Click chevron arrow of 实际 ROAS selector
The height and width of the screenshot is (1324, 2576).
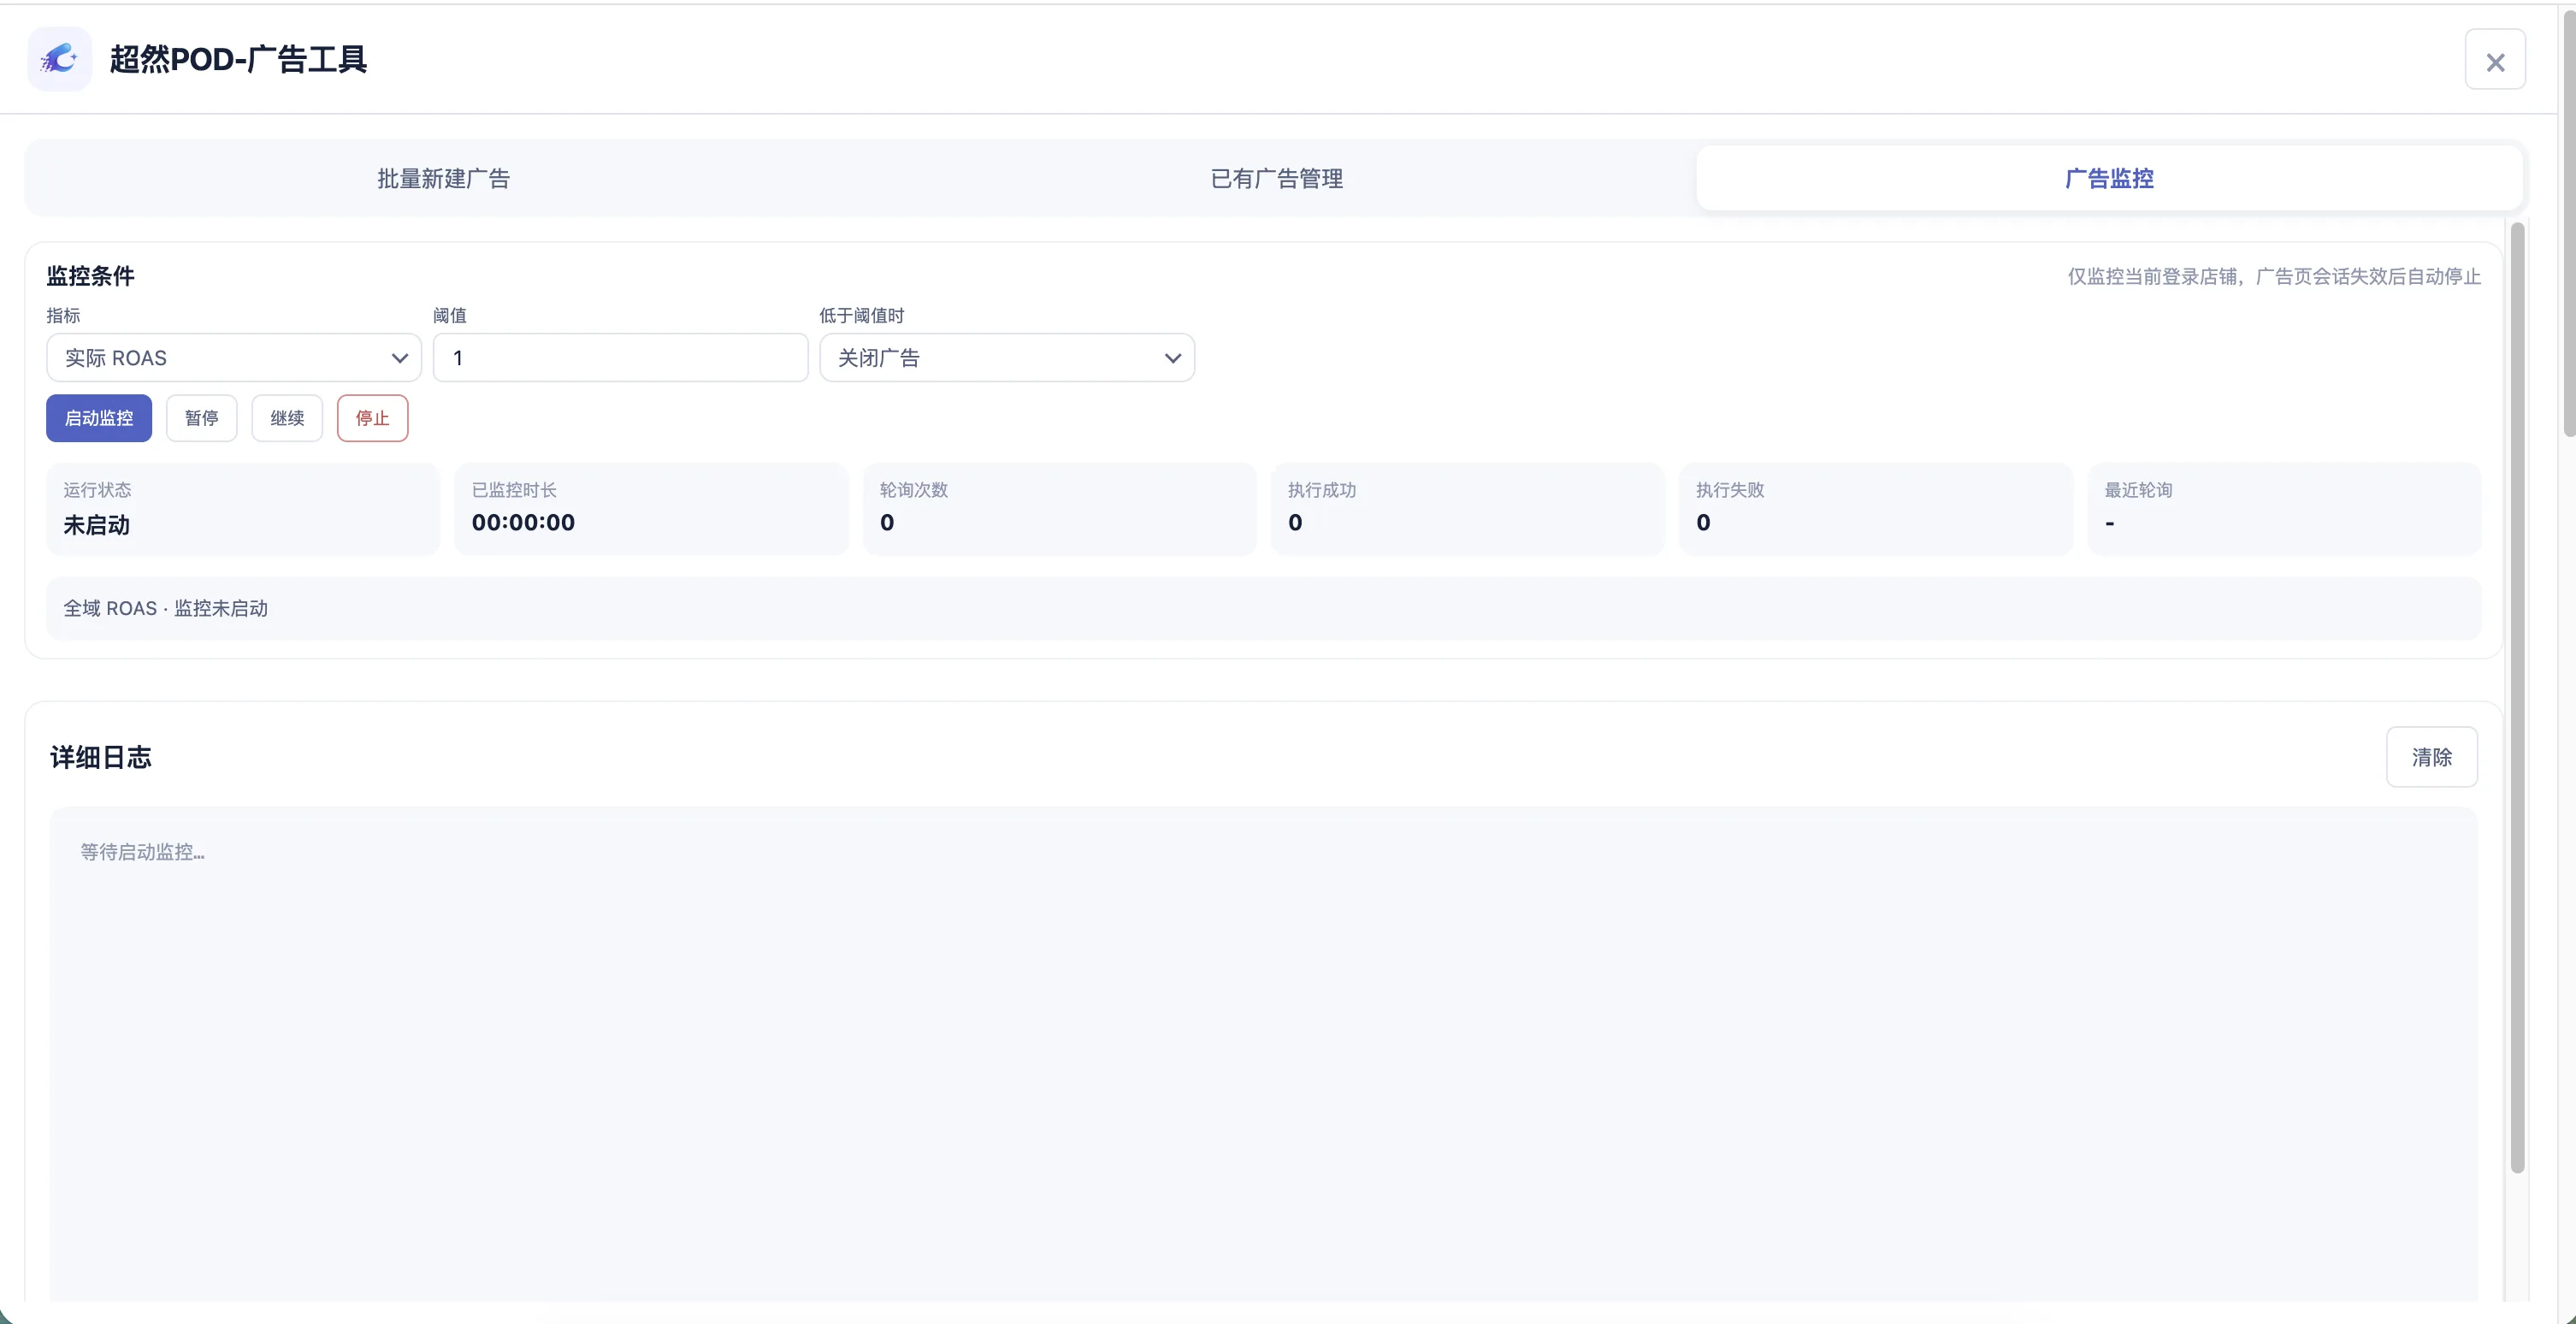click(x=399, y=358)
